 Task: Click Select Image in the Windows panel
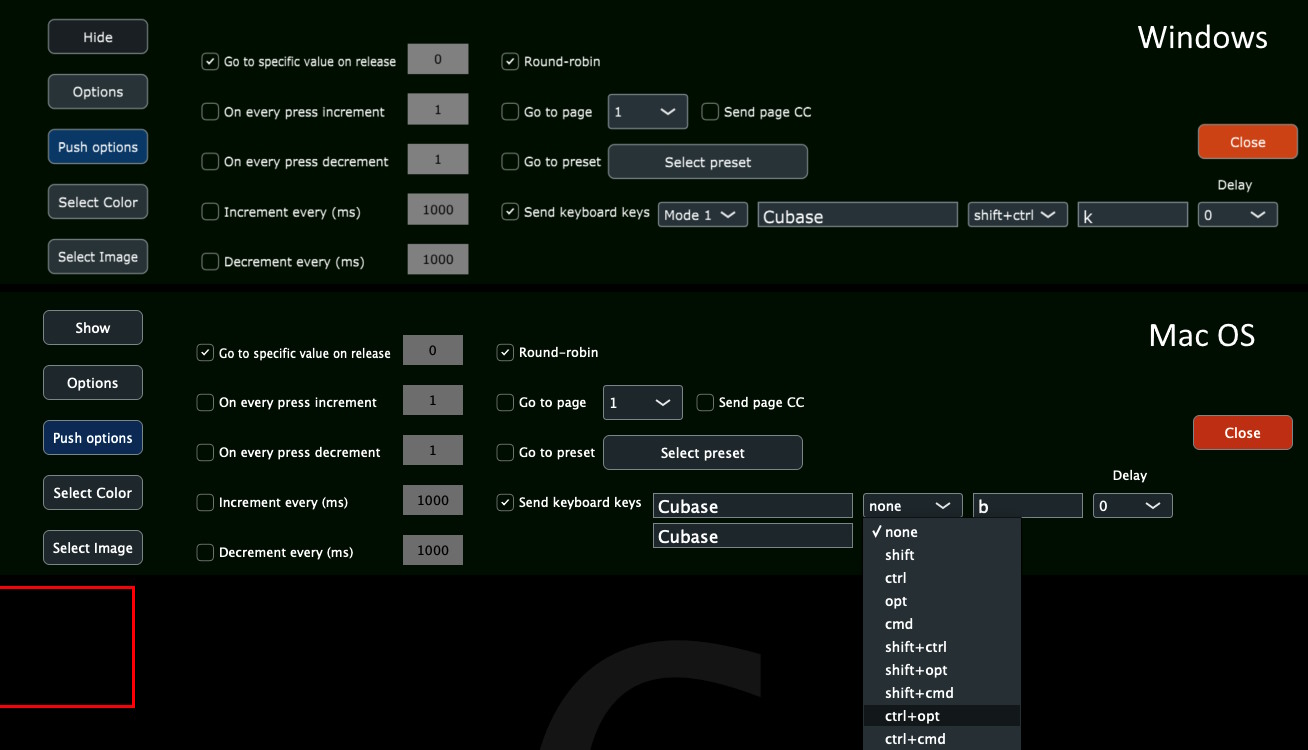pos(98,257)
